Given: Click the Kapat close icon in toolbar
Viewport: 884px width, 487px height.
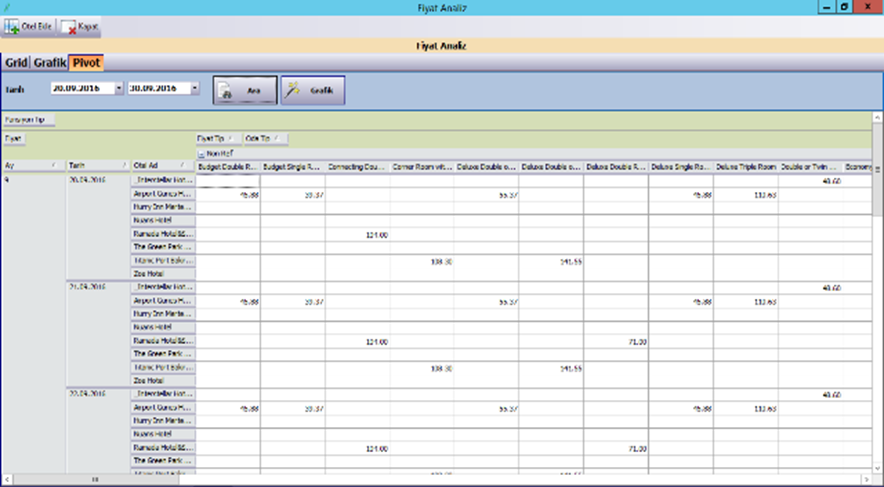Looking at the screenshot, I should pyautogui.click(x=69, y=27).
